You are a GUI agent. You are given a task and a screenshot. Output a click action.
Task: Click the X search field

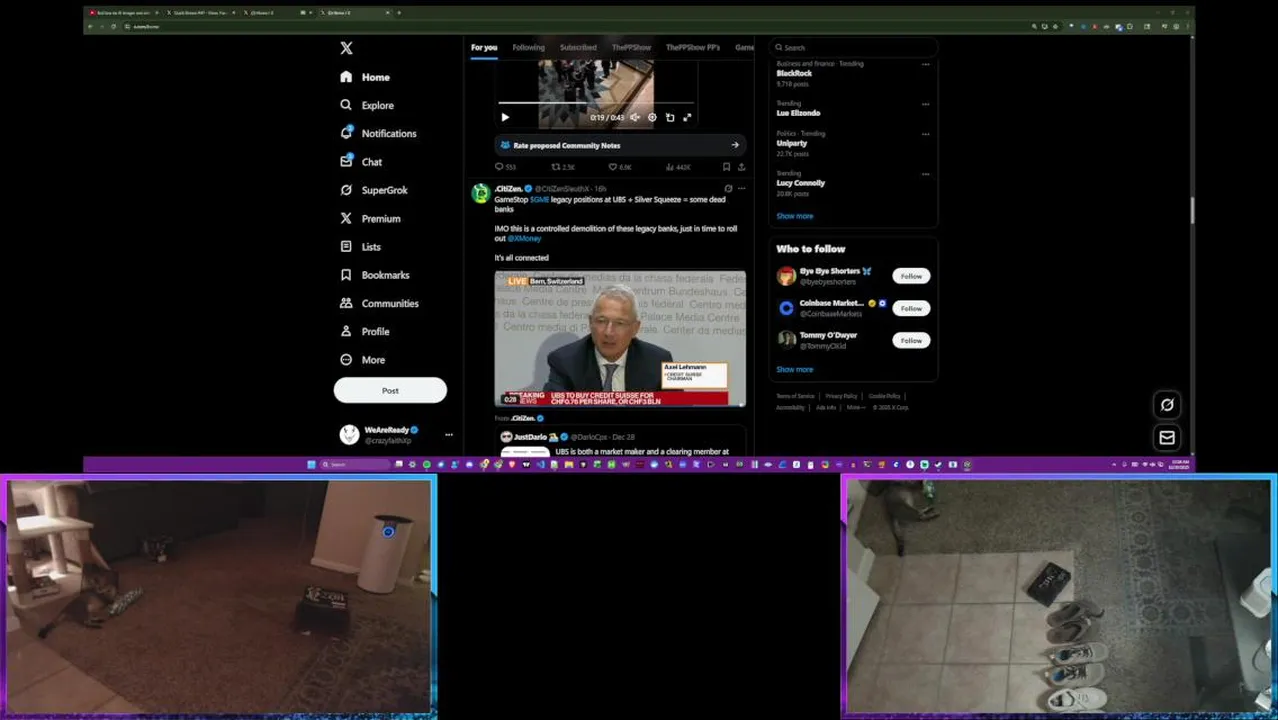click(x=854, y=47)
